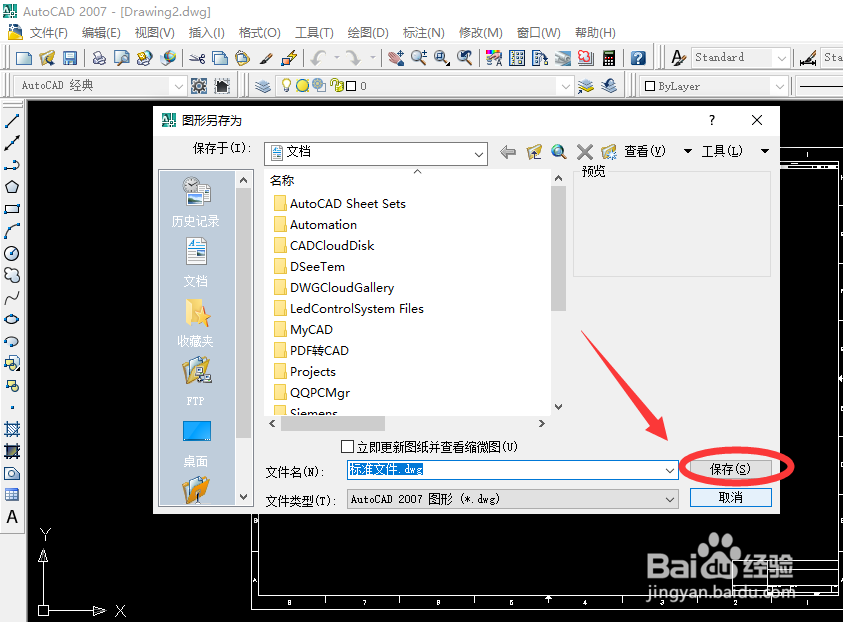This screenshot has height=622, width=843.
Task: Expand the file name dropdown arrow
Action: pyautogui.click(x=669, y=470)
